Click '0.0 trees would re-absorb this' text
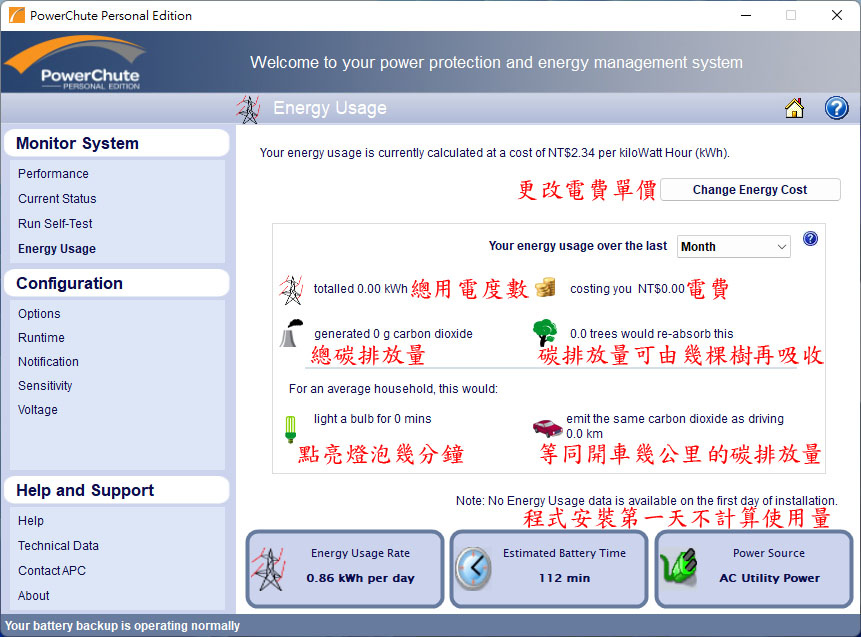 [651, 334]
